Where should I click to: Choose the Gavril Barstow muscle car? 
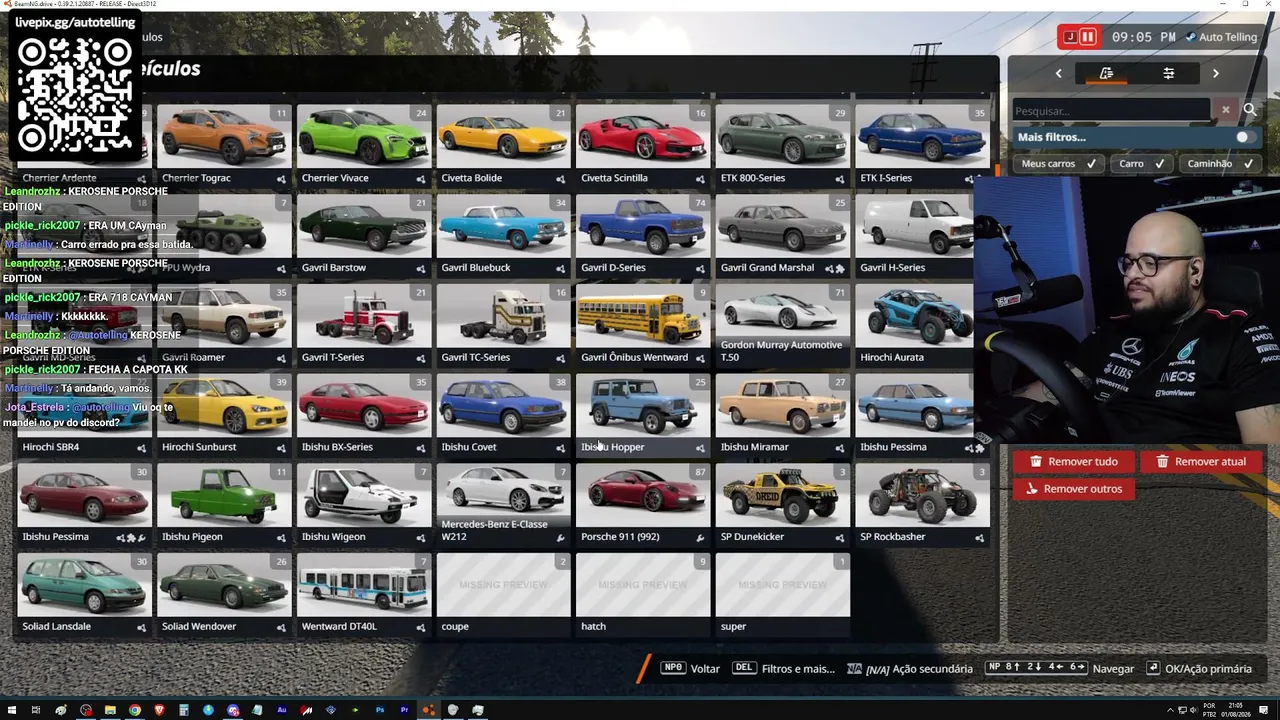(x=364, y=235)
